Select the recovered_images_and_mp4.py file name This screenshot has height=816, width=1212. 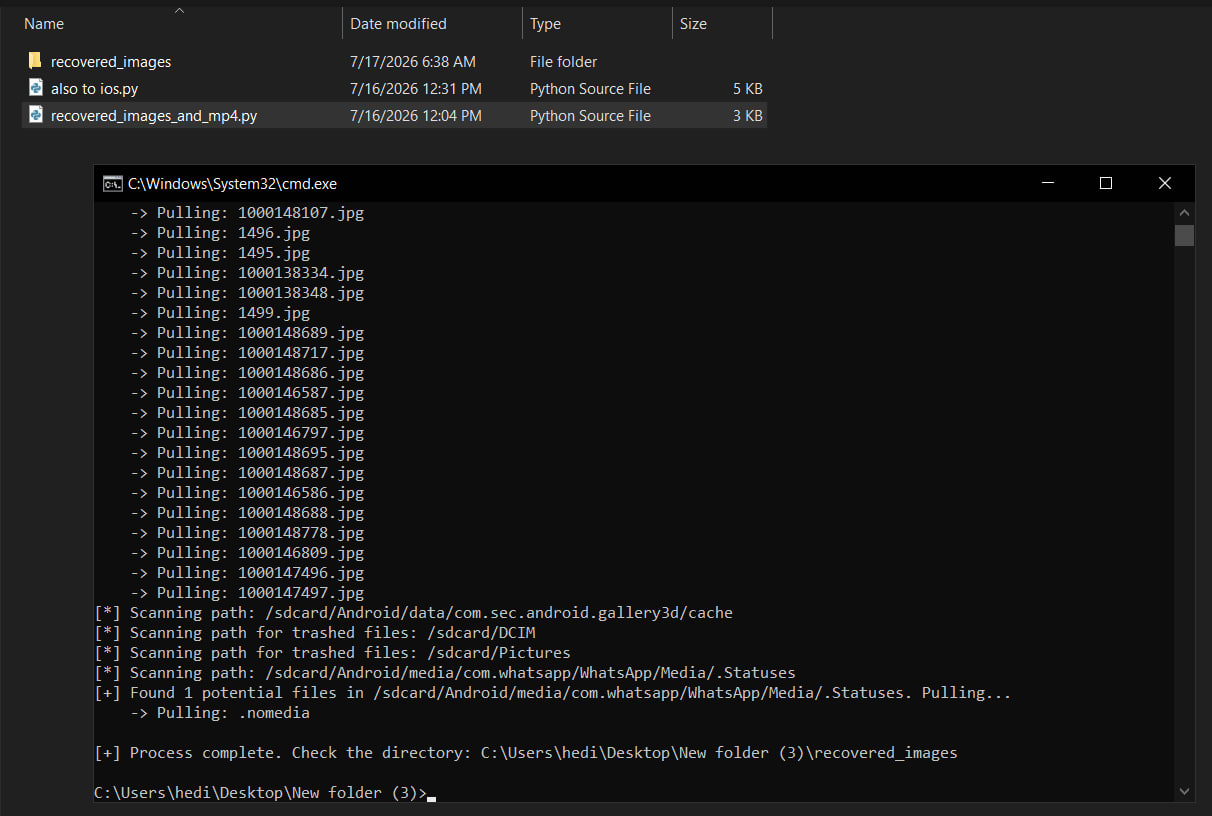pyautogui.click(x=154, y=116)
